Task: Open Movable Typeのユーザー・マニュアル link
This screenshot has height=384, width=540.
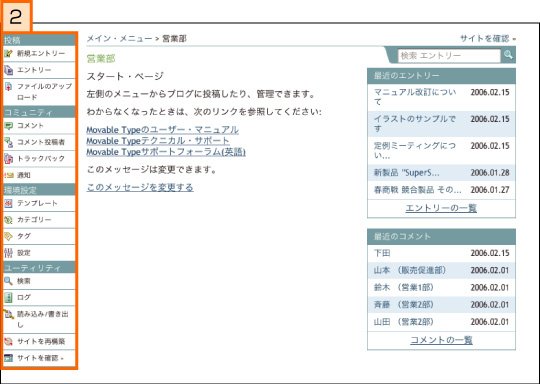Action: tap(162, 130)
